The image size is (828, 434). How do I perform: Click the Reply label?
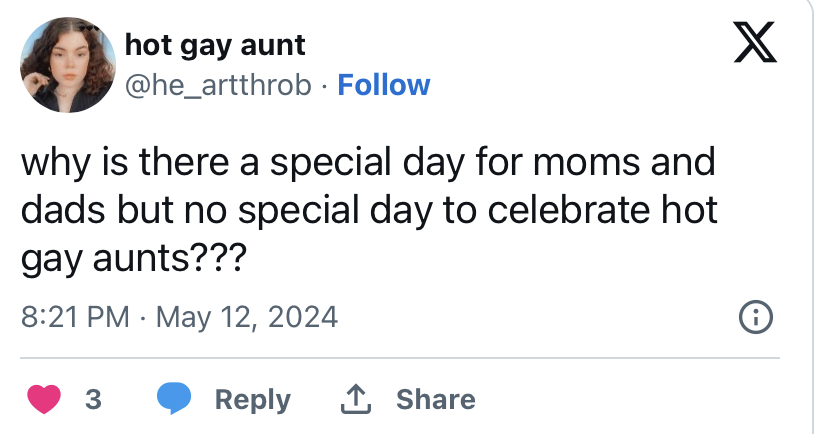[x=252, y=400]
